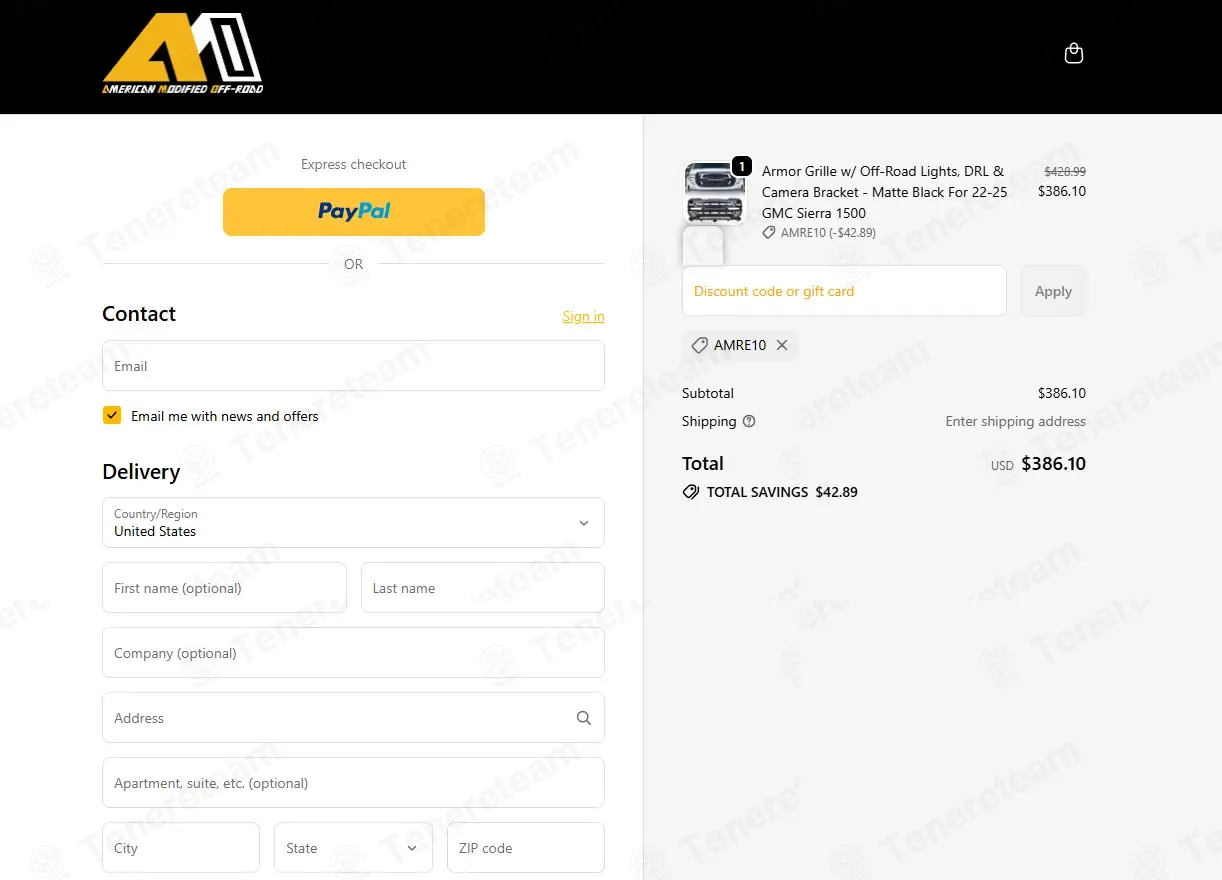Pay with PayPal express checkout
This screenshot has height=880, width=1222.
coord(353,212)
